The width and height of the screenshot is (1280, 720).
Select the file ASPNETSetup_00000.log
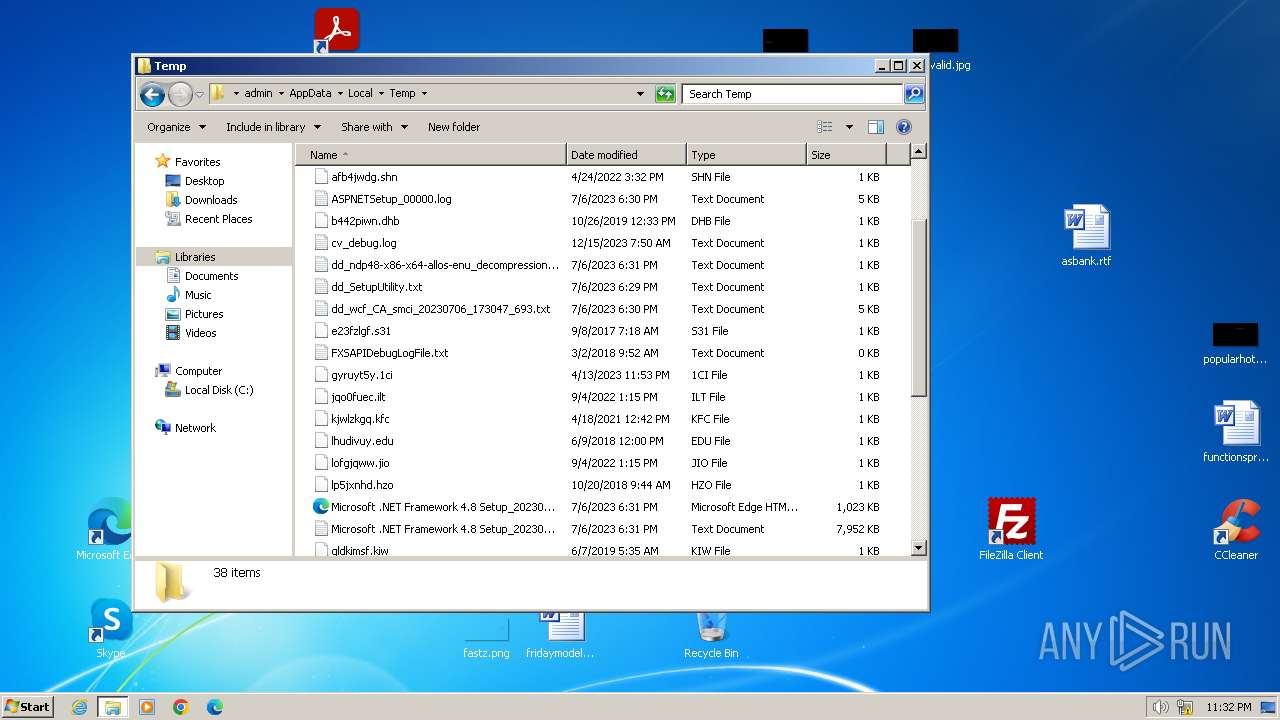coord(391,199)
